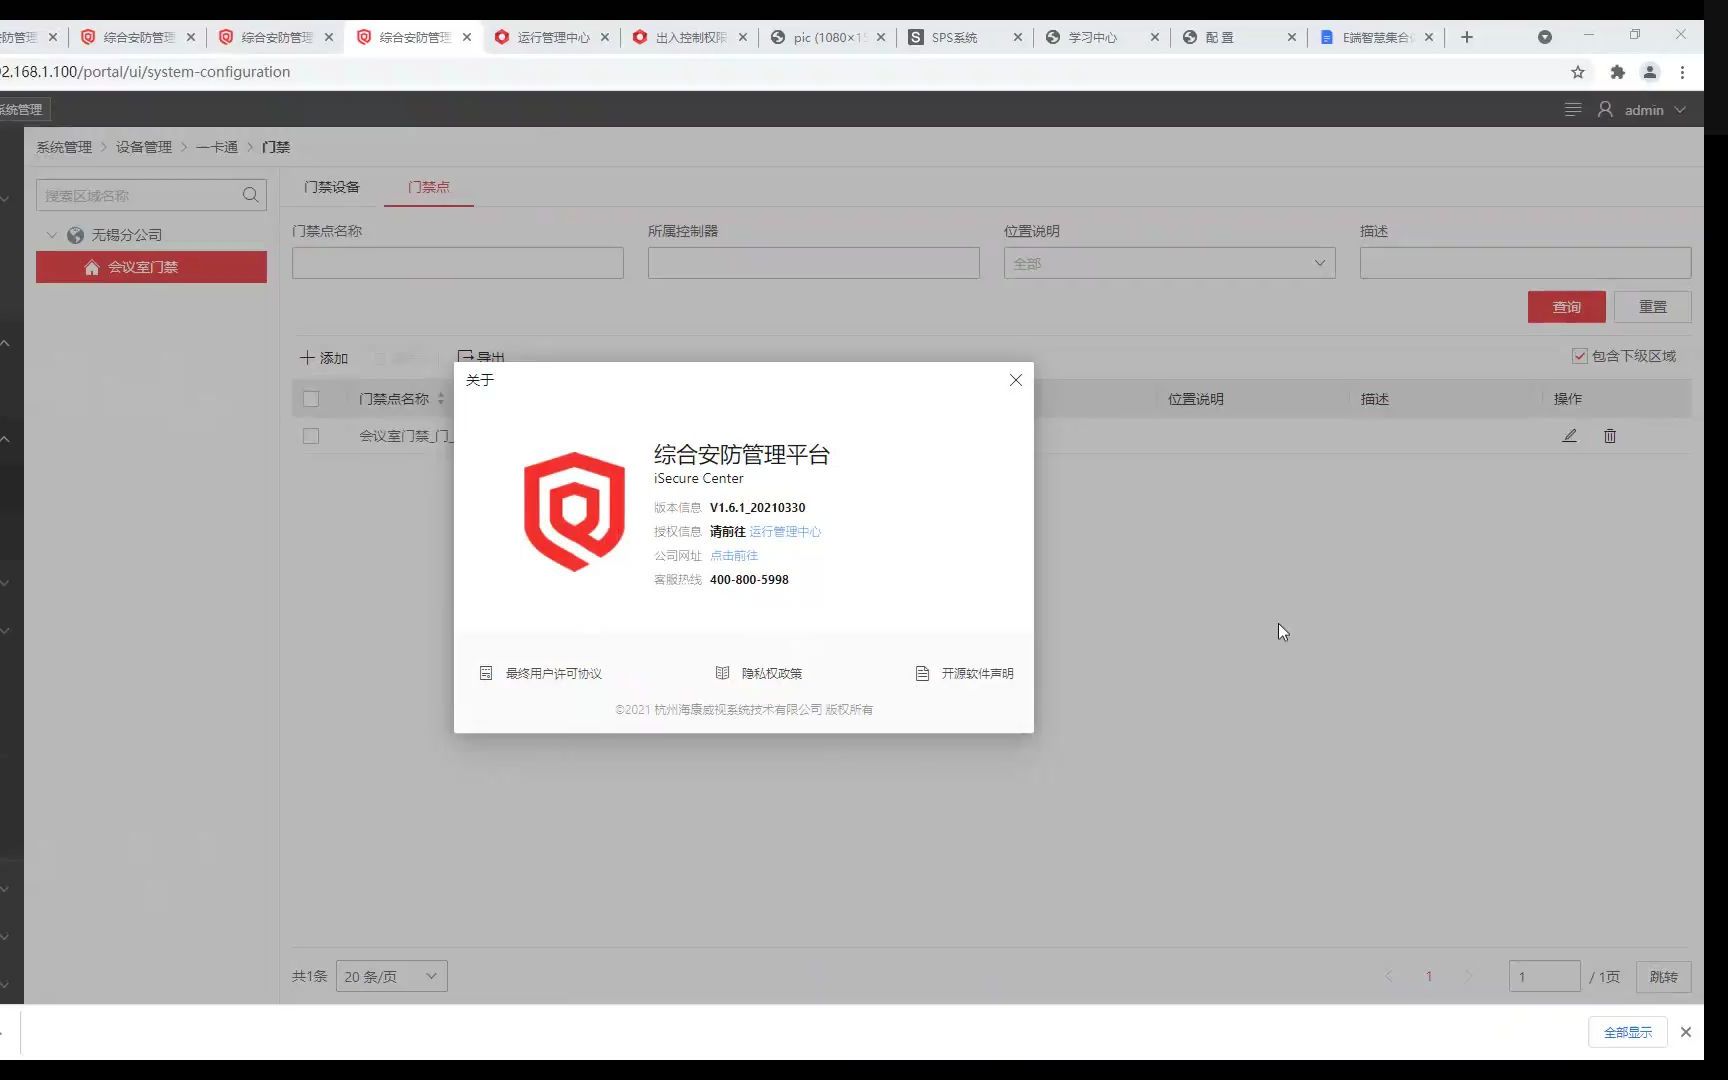The width and height of the screenshot is (1728, 1080).
Task: Edit the 会议室门禁 row with pencil icon
Action: coord(1570,436)
